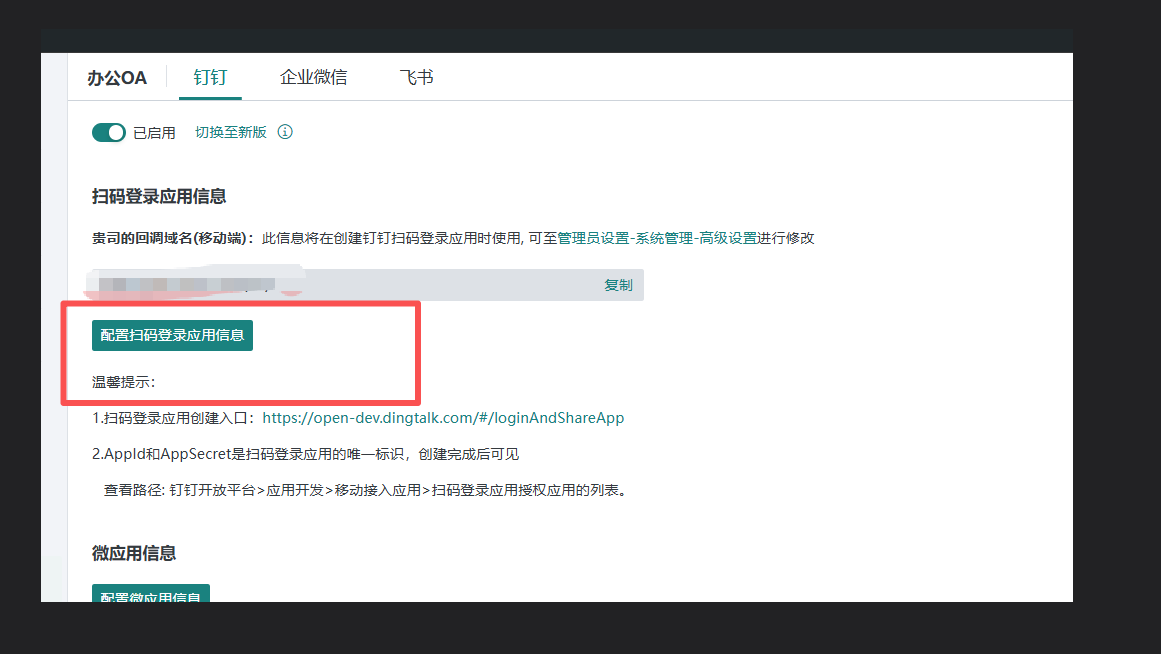Select the 飞书 tab
Screen dimensions: 1161x654
click(x=416, y=77)
